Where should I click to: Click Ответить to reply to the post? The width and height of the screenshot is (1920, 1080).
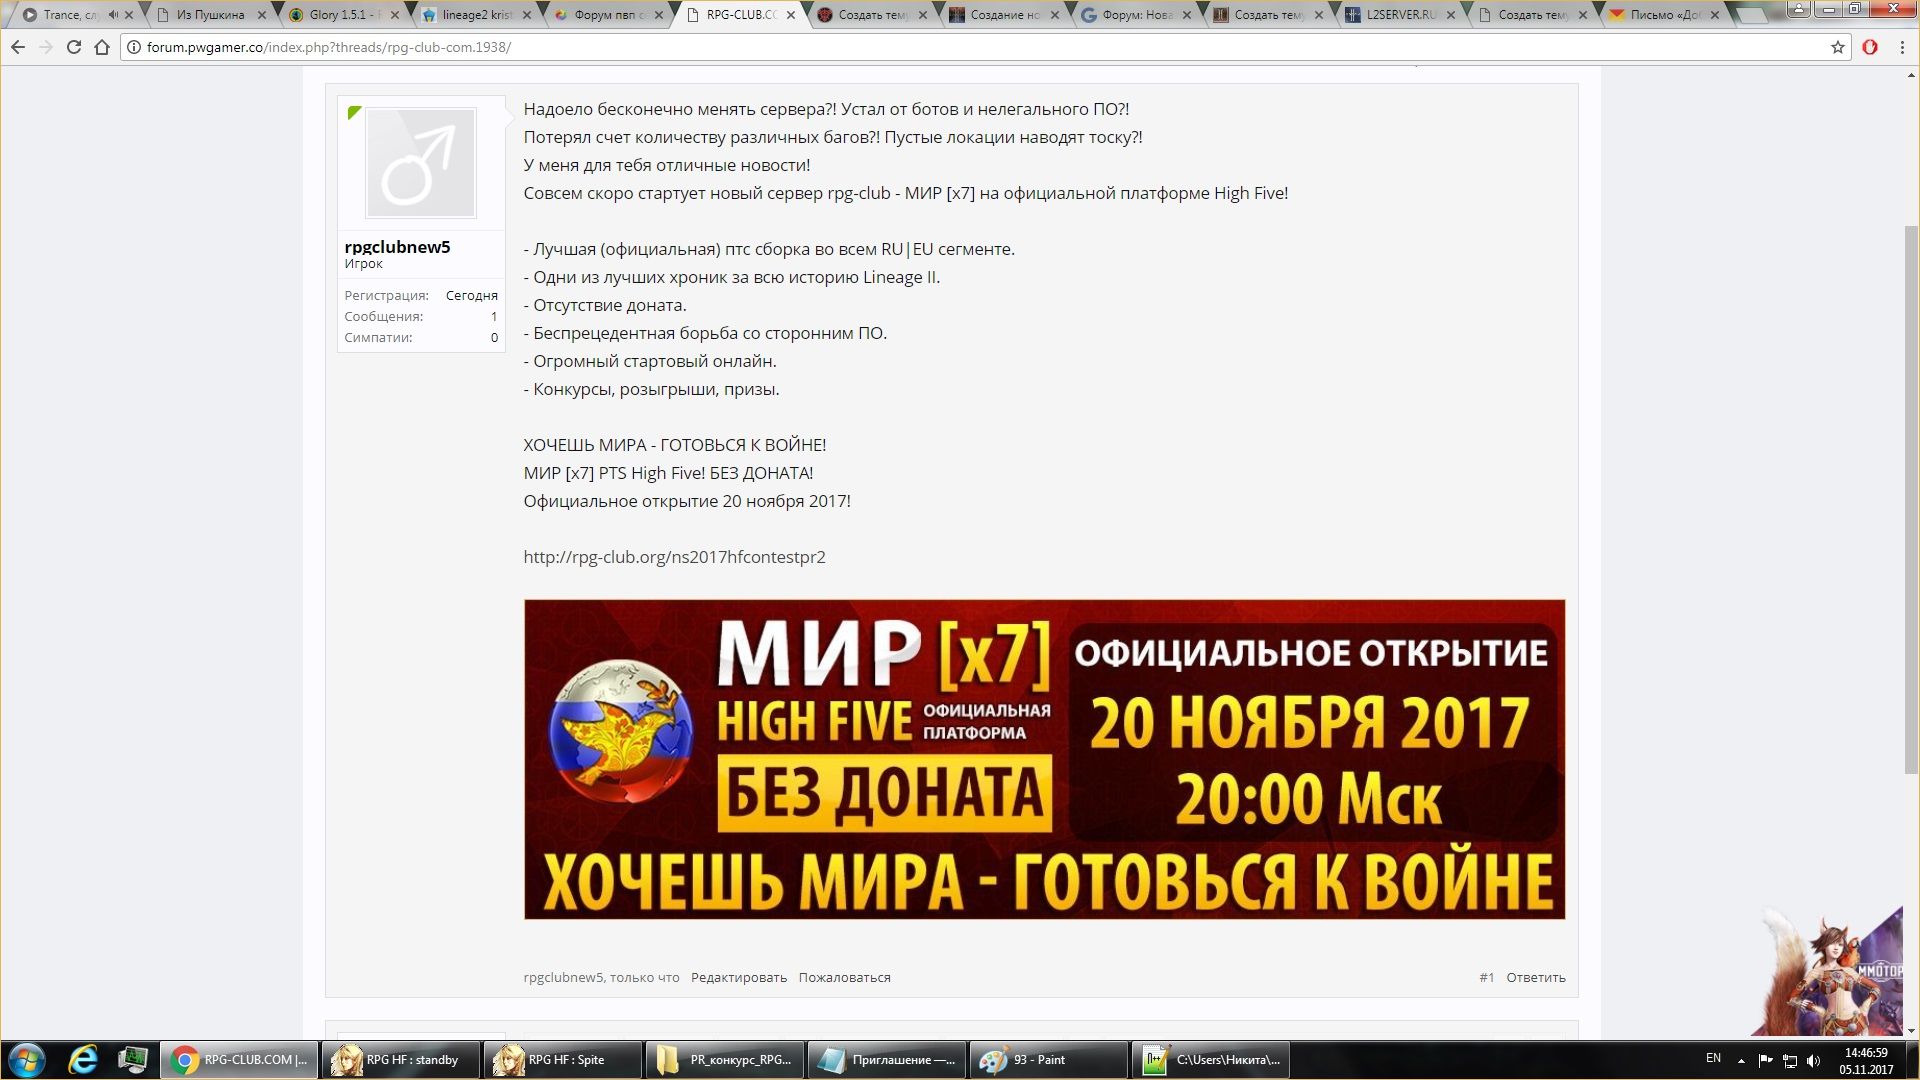[x=1535, y=977]
